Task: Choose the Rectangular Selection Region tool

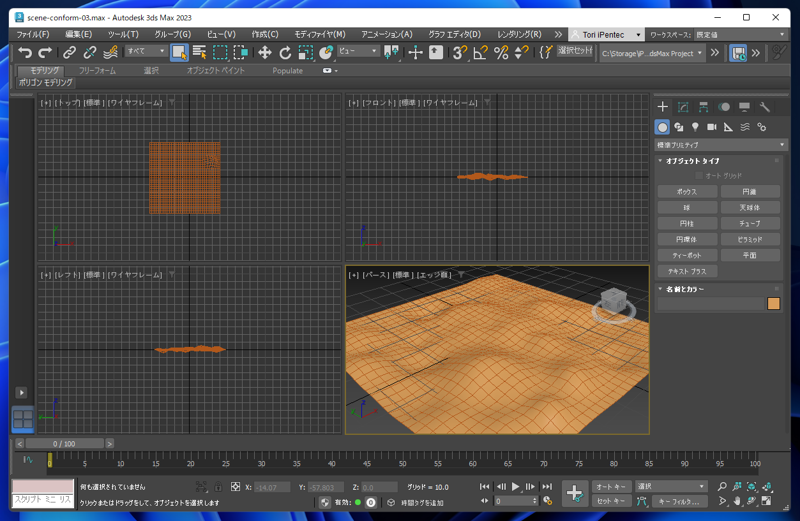Action: (220, 52)
